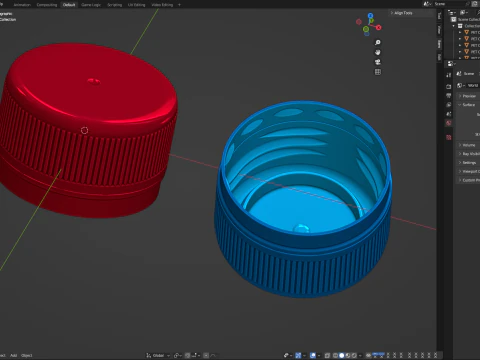
Task: Click the blue Z axis gizmo handle
Action: pyautogui.click(x=370, y=16)
